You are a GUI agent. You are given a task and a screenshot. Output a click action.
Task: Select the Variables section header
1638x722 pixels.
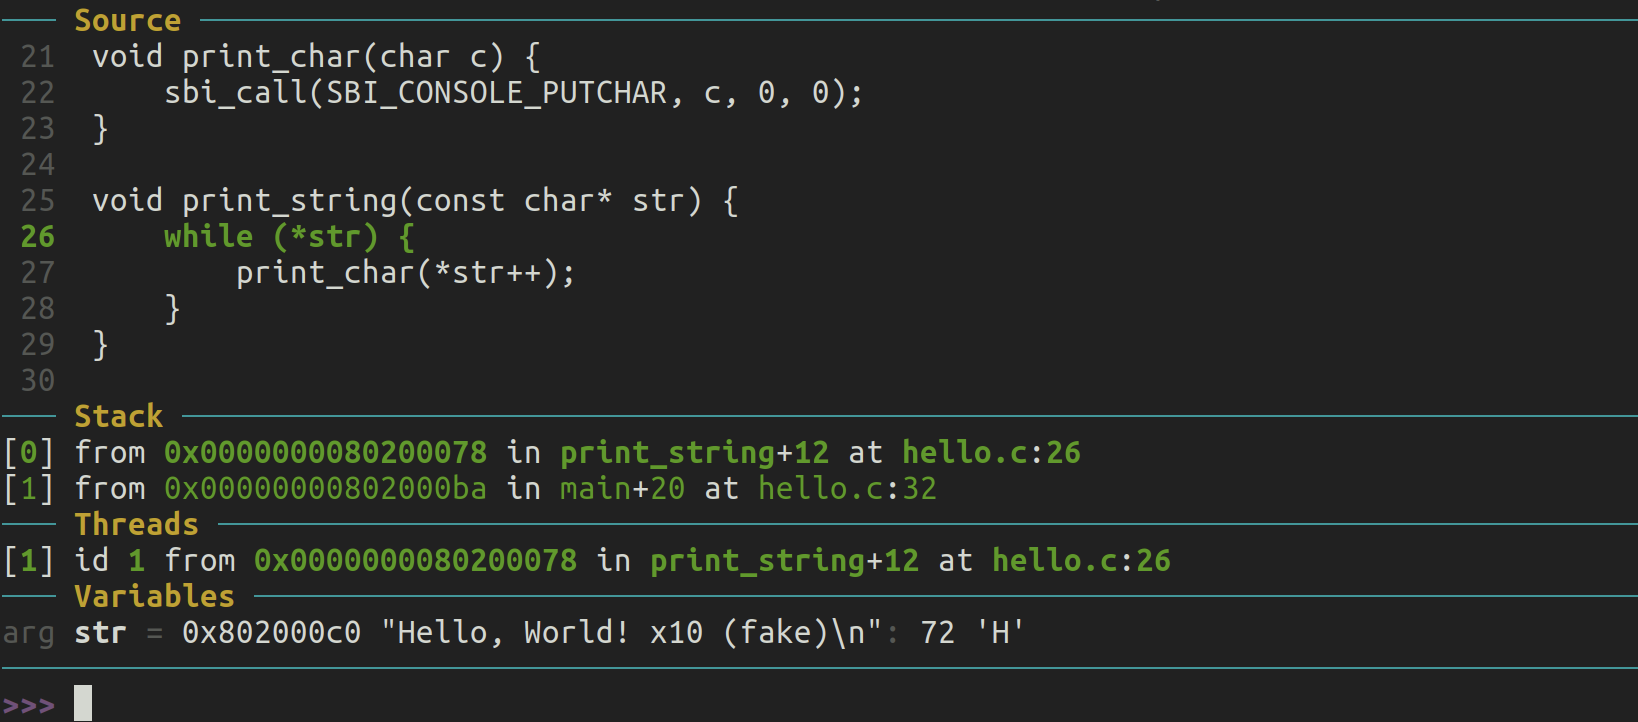(x=155, y=596)
